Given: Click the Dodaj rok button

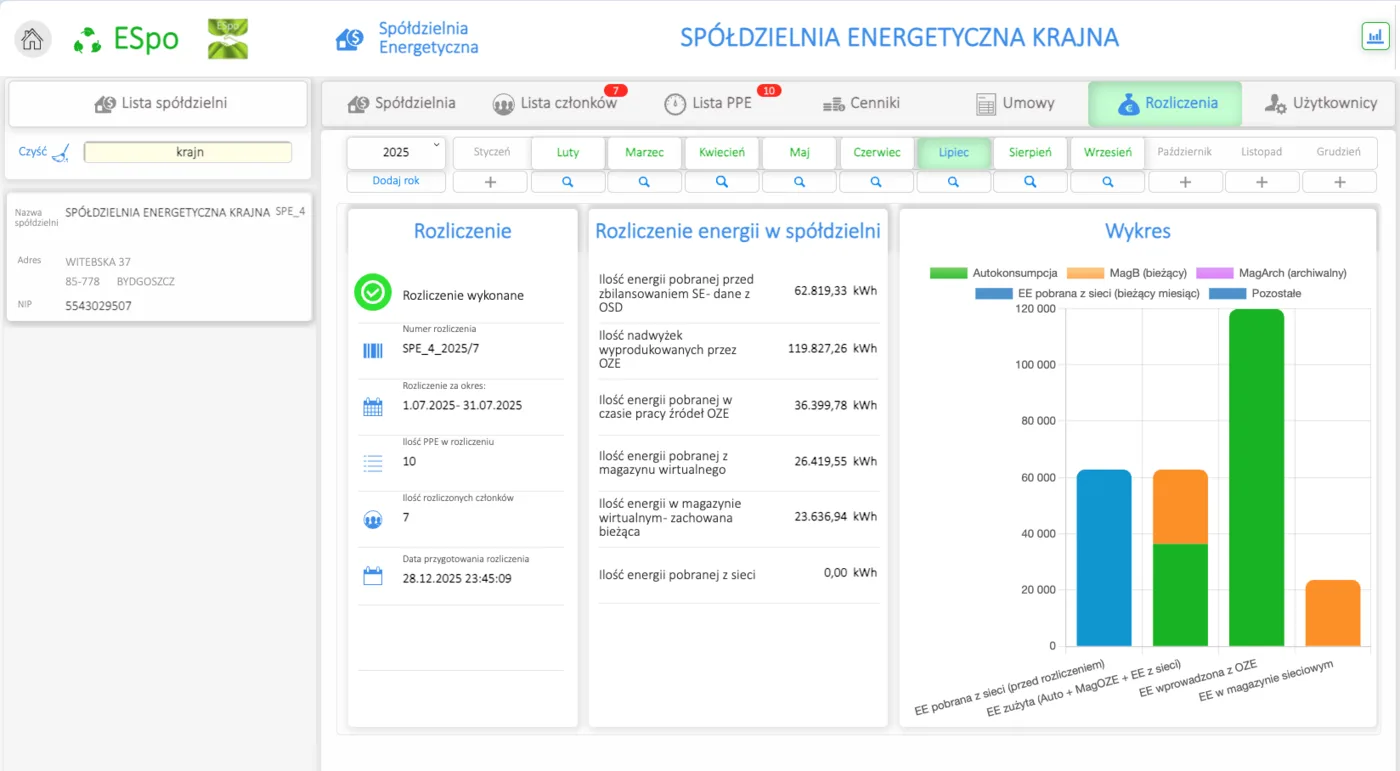Looking at the screenshot, I should 396,181.
